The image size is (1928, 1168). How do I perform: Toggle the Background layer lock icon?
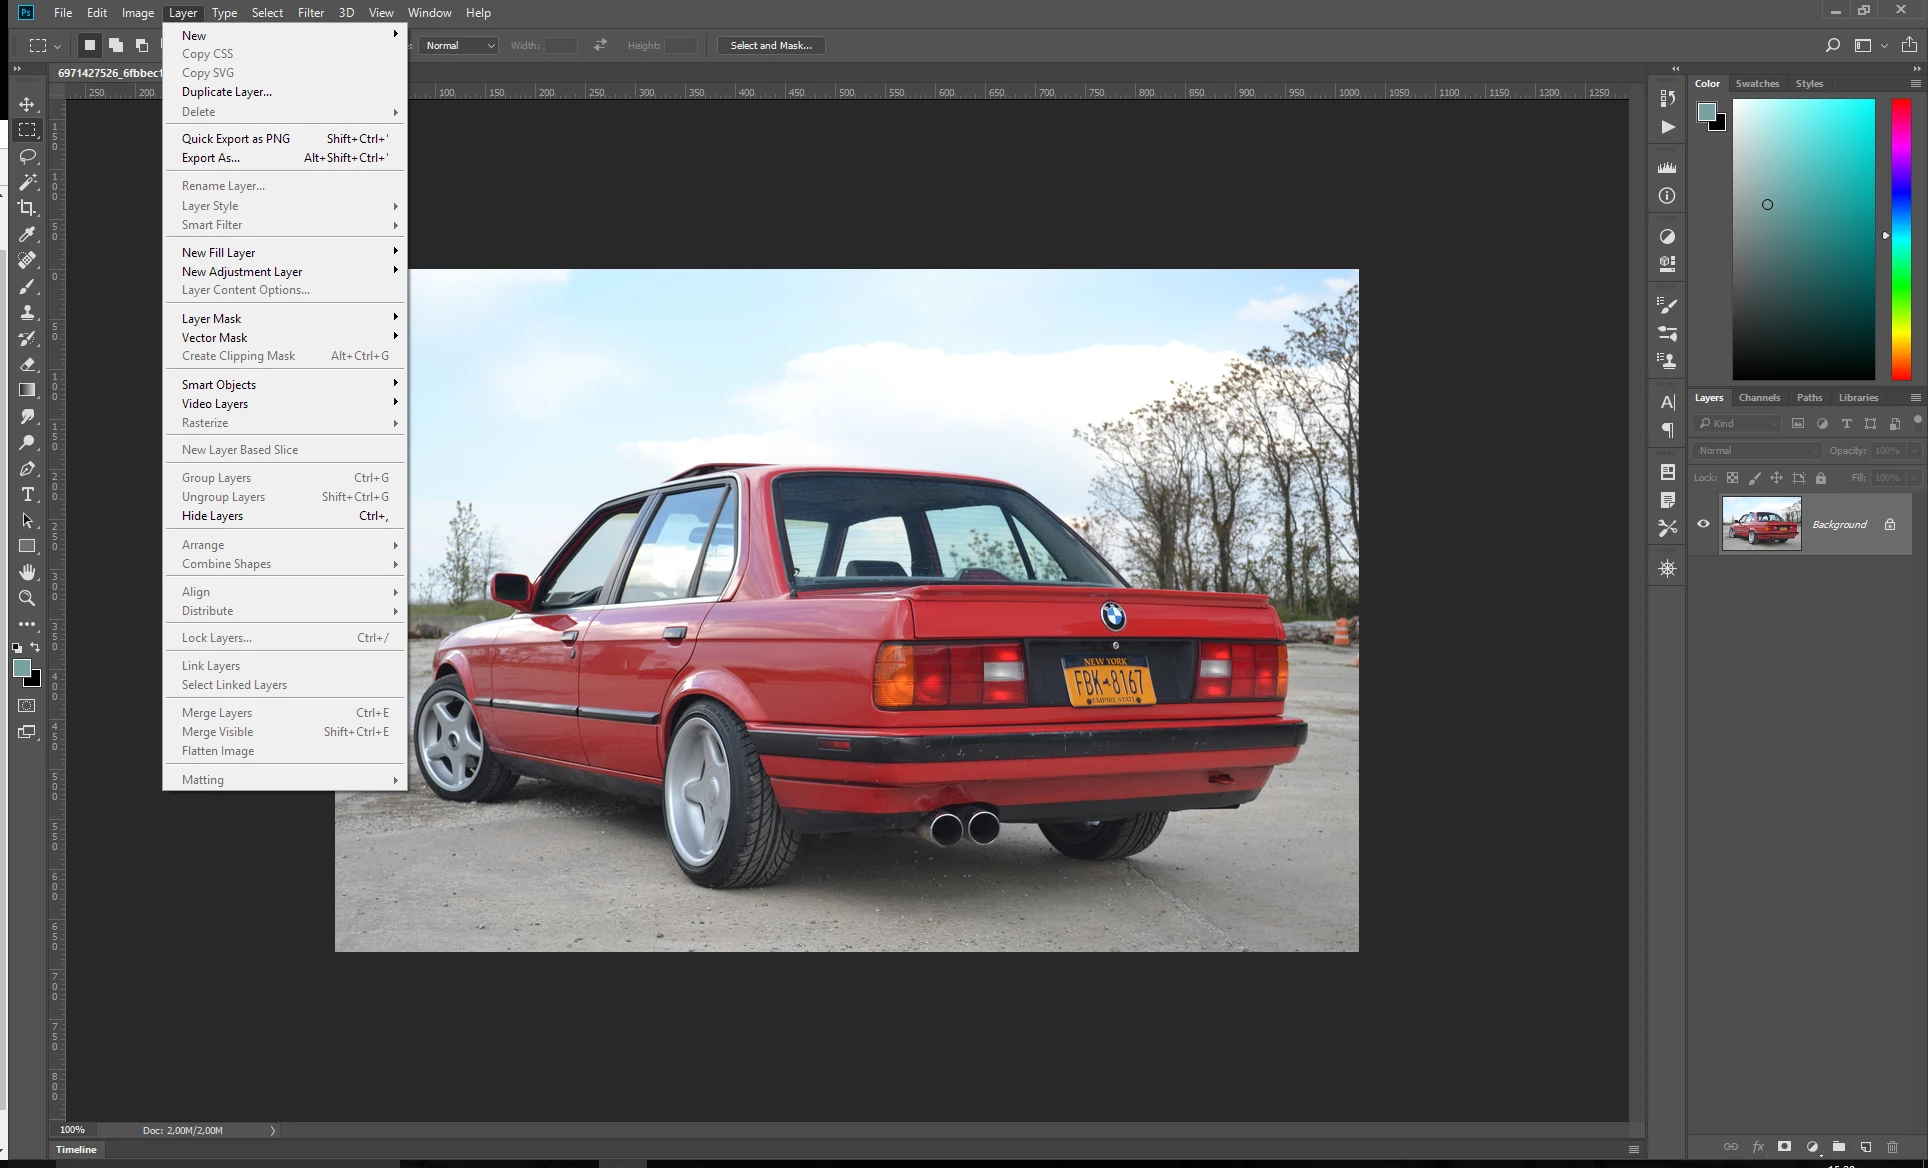(1890, 524)
